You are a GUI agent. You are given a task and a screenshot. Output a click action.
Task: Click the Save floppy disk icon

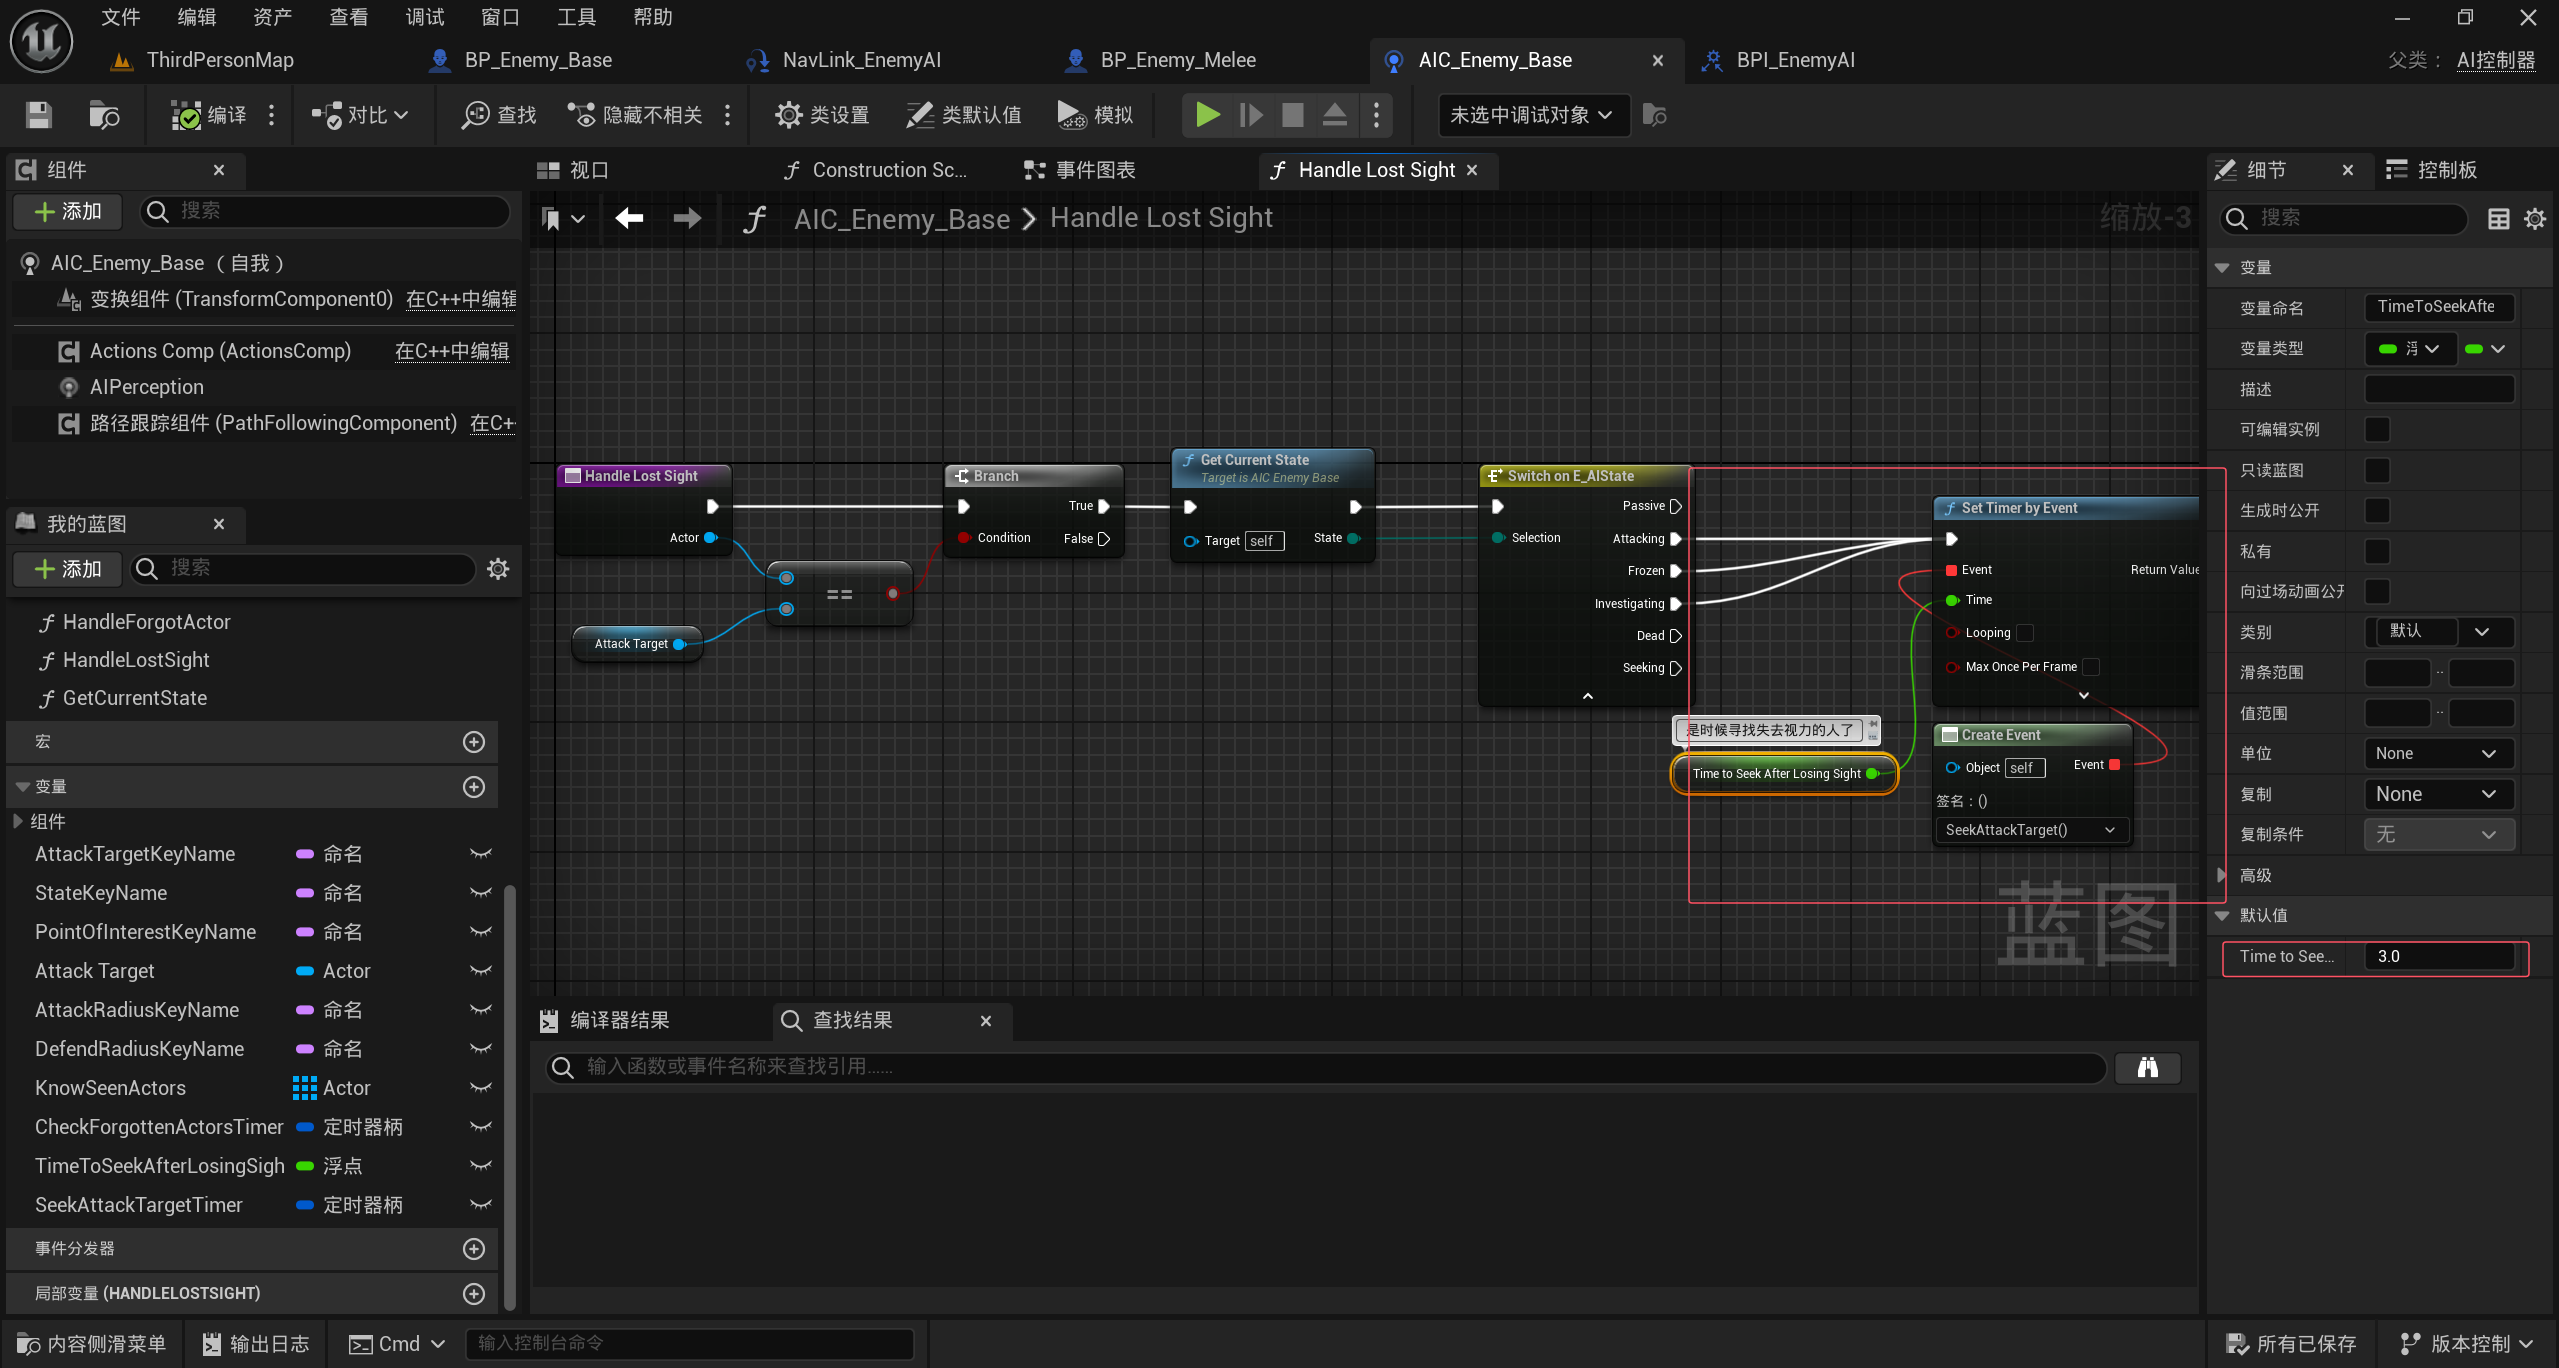coord(38,115)
